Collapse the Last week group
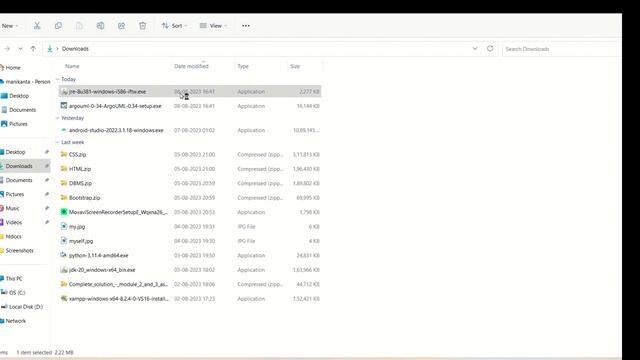Image resolution: width=640 pixels, height=360 pixels. [x=58, y=142]
